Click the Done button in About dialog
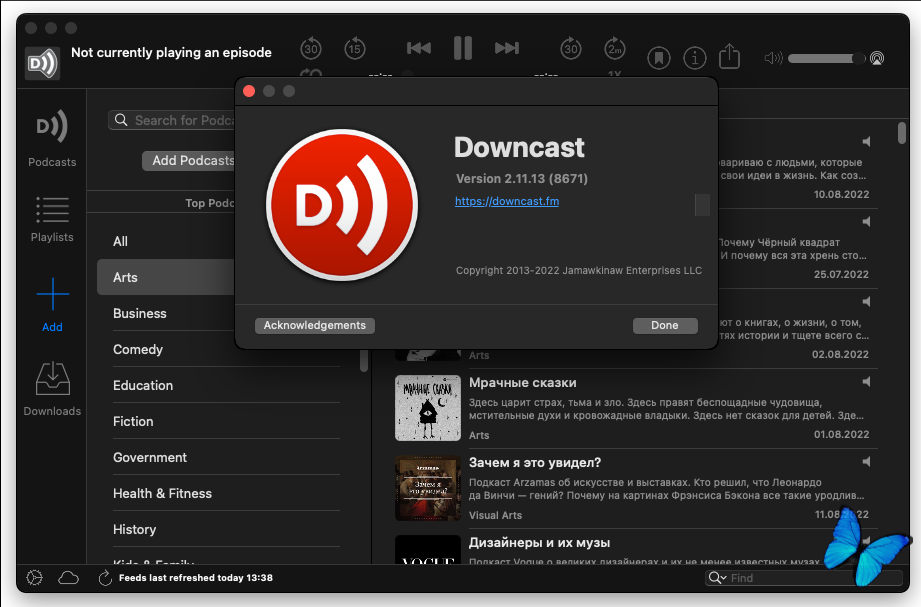The image size is (921, 607). (665, 325)
